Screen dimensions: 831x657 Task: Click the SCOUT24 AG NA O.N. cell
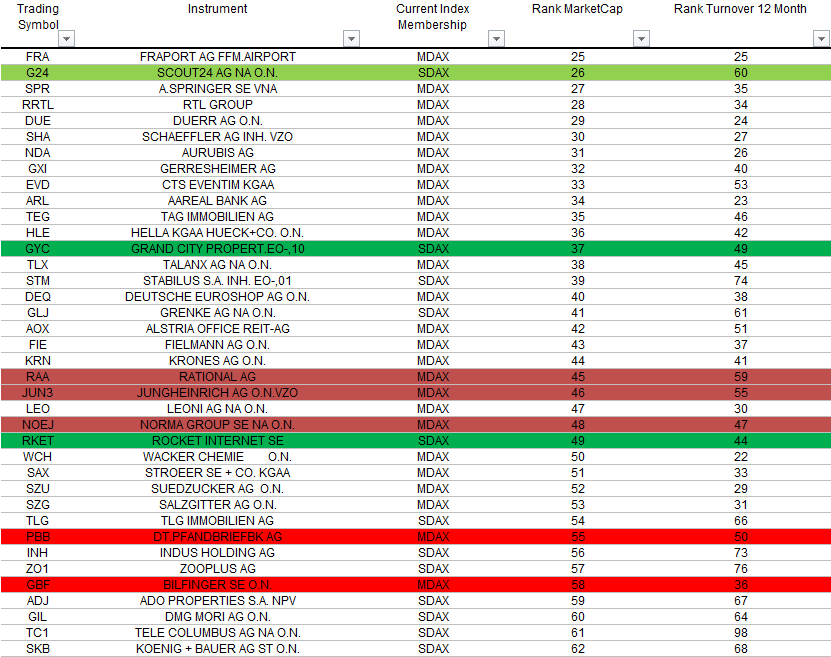(x=217, y=73)
